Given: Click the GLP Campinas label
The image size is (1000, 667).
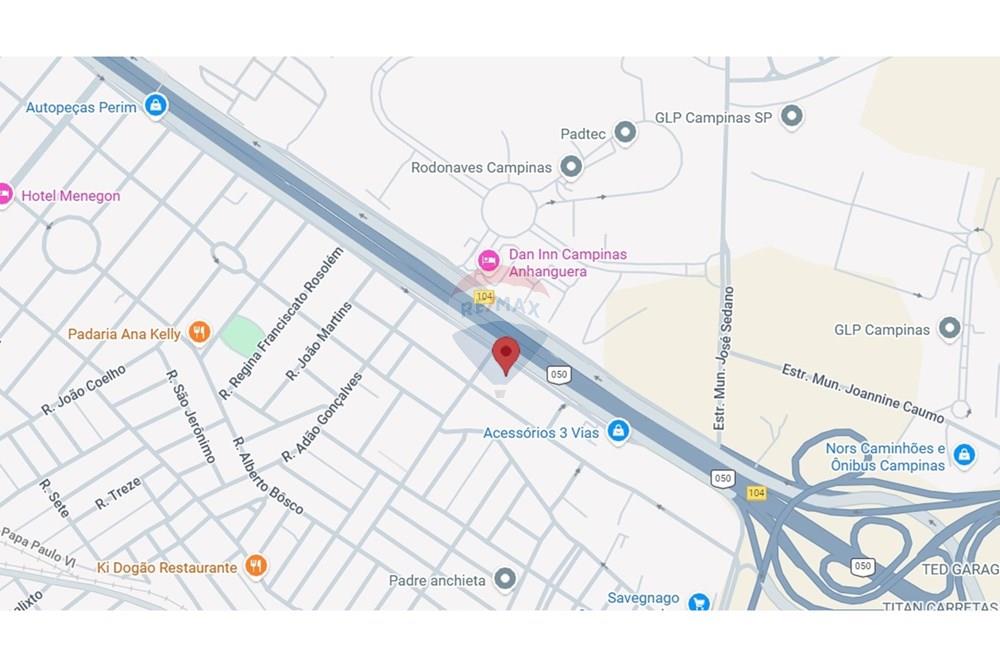Looking at the screenshot, I should 881,330.
